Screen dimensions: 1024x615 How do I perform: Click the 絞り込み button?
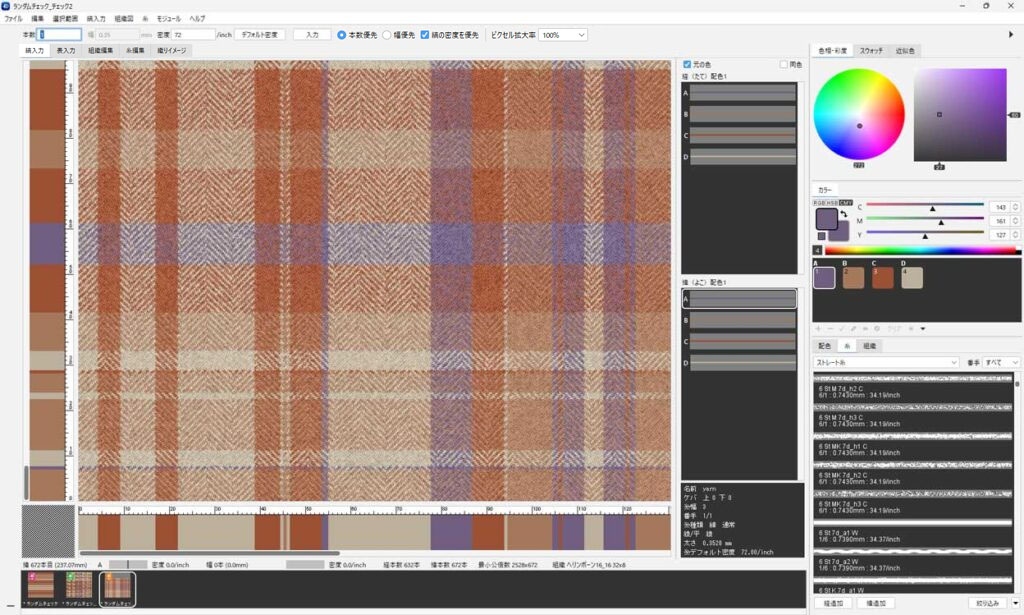[x=987, y=603]
